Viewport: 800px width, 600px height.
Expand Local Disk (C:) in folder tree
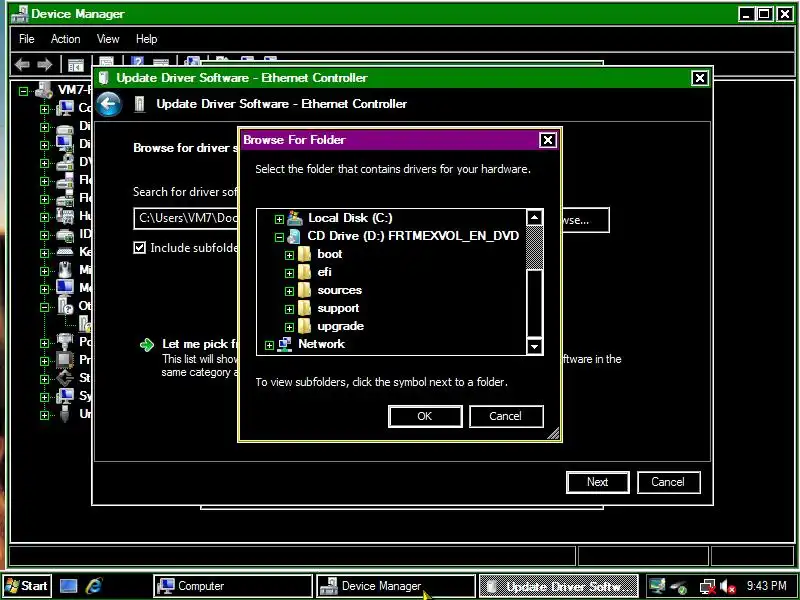pos(279,219)
